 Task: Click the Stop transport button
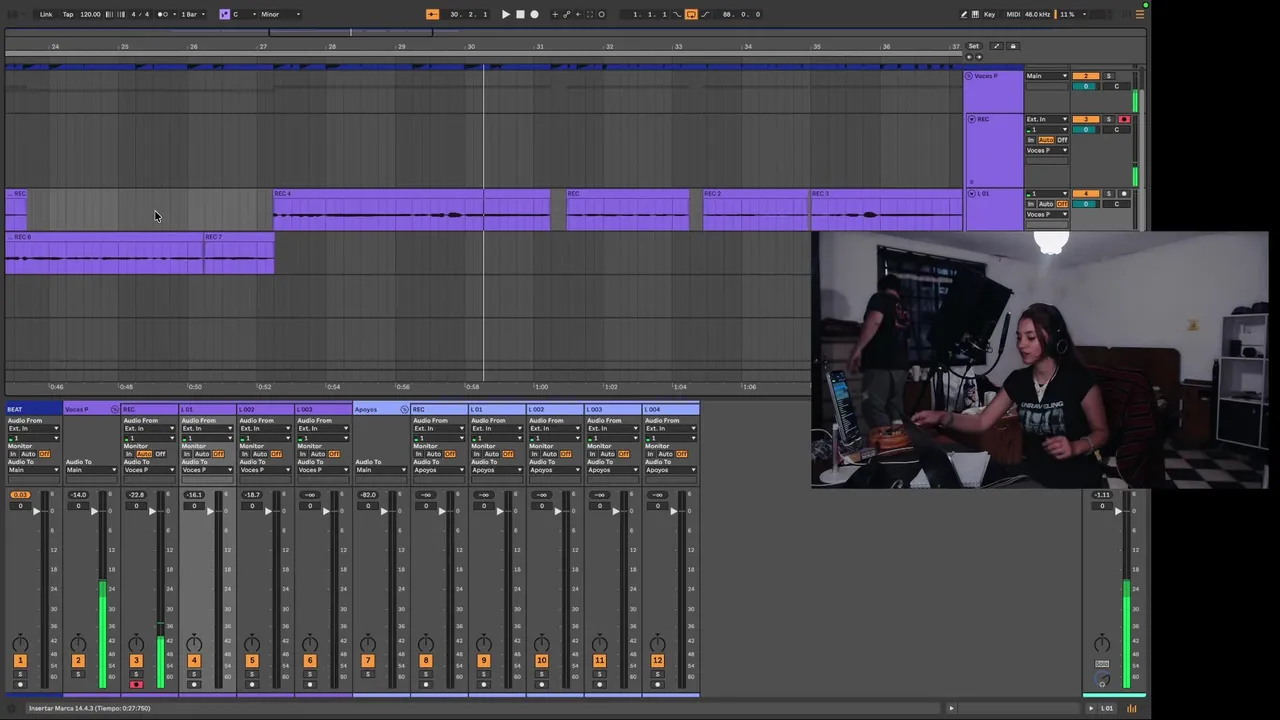tap(520, 14)
